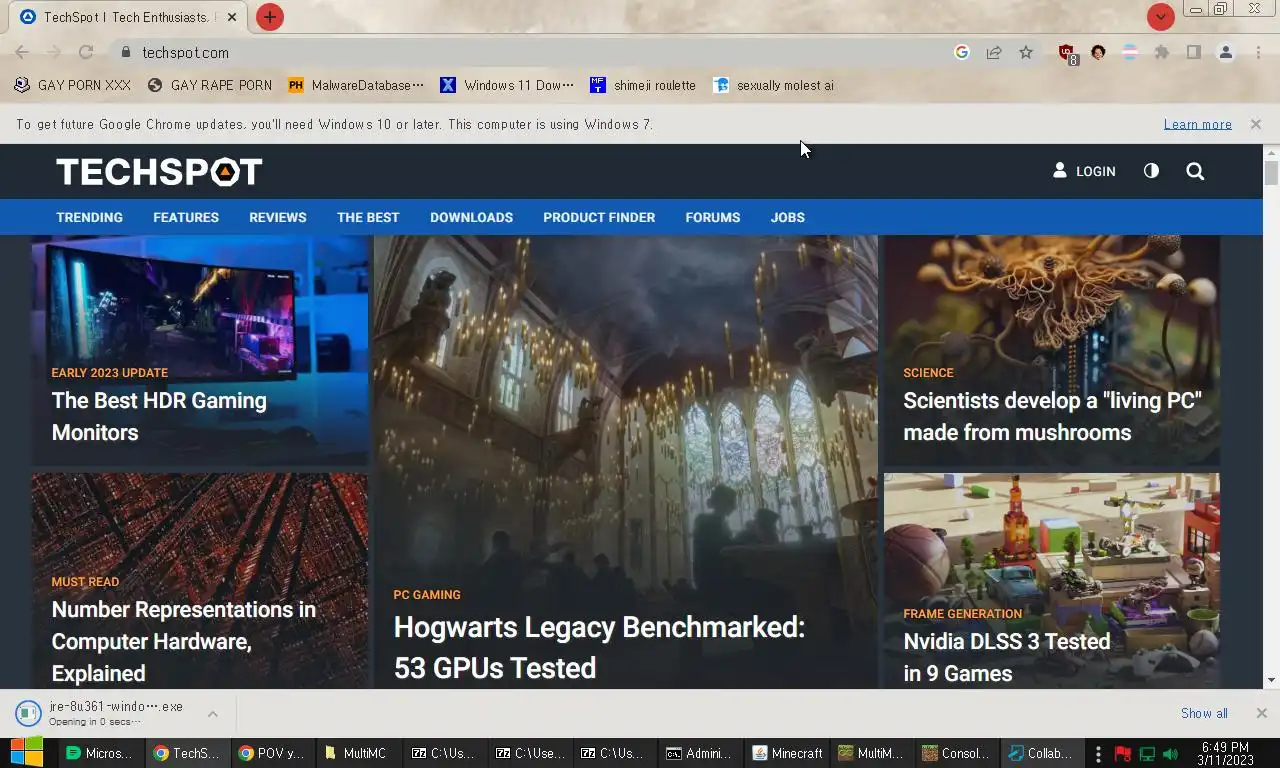Click the Learn more link in update bar
Screen dimensions: 1280x768
(x=1198, y=124)
